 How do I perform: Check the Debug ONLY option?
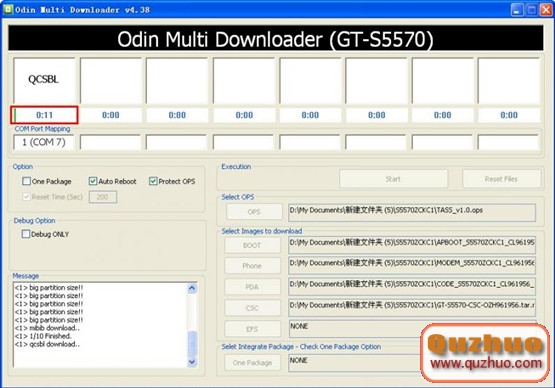26,234
